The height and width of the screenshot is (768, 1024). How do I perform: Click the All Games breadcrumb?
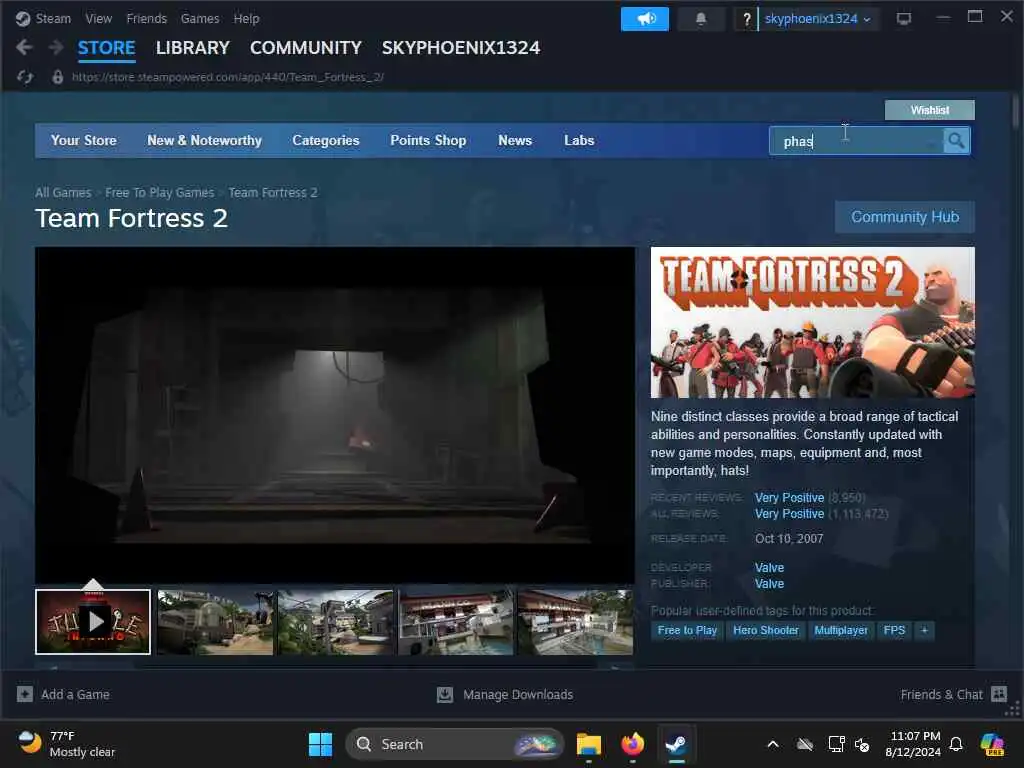point(63,193)
